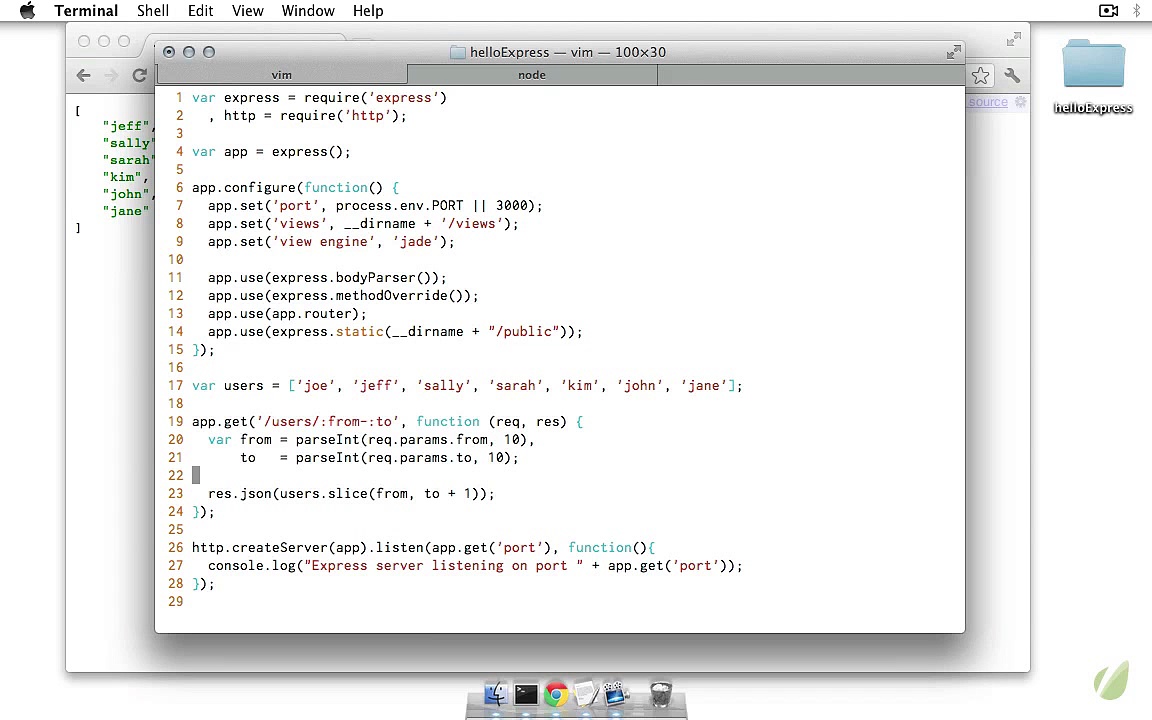Reload the page in Chrome
Screen dimensions: 1152x720
click(139, 75)
